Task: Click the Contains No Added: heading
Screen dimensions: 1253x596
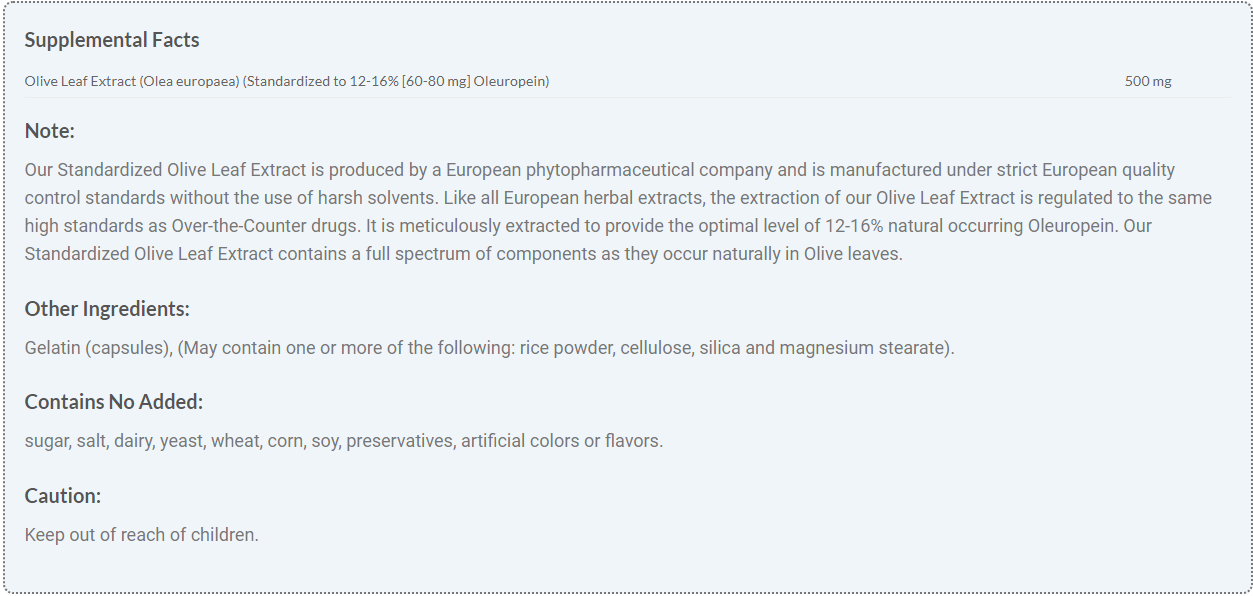Action: click(113, 402)
